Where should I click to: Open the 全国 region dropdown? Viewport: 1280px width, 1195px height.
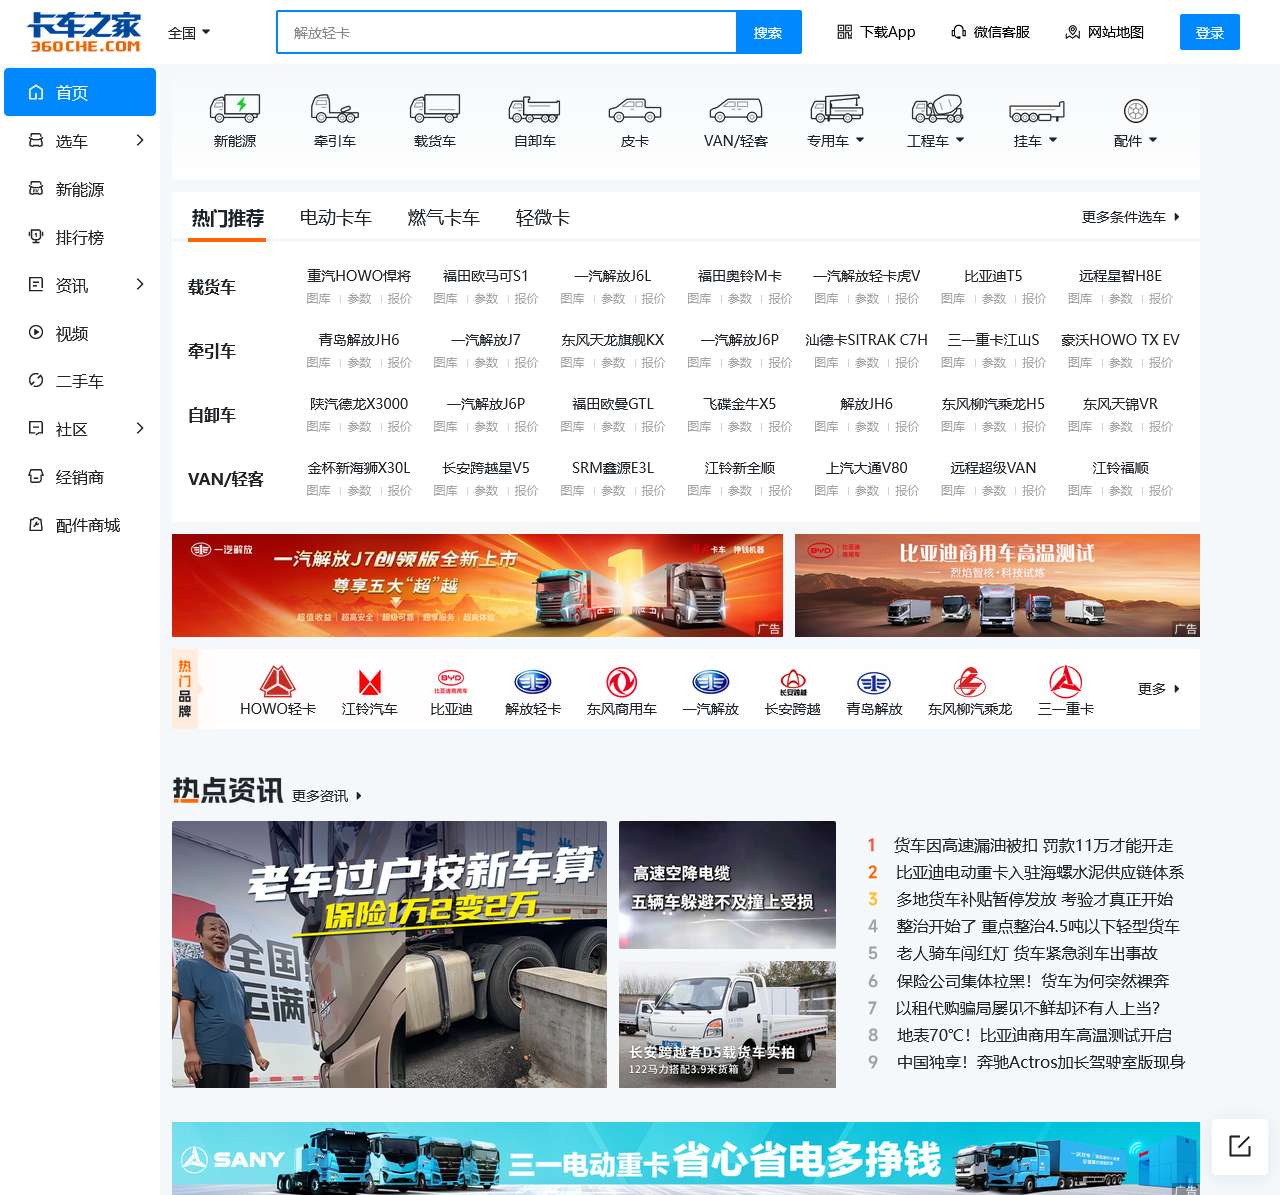(x=189, y=33)
